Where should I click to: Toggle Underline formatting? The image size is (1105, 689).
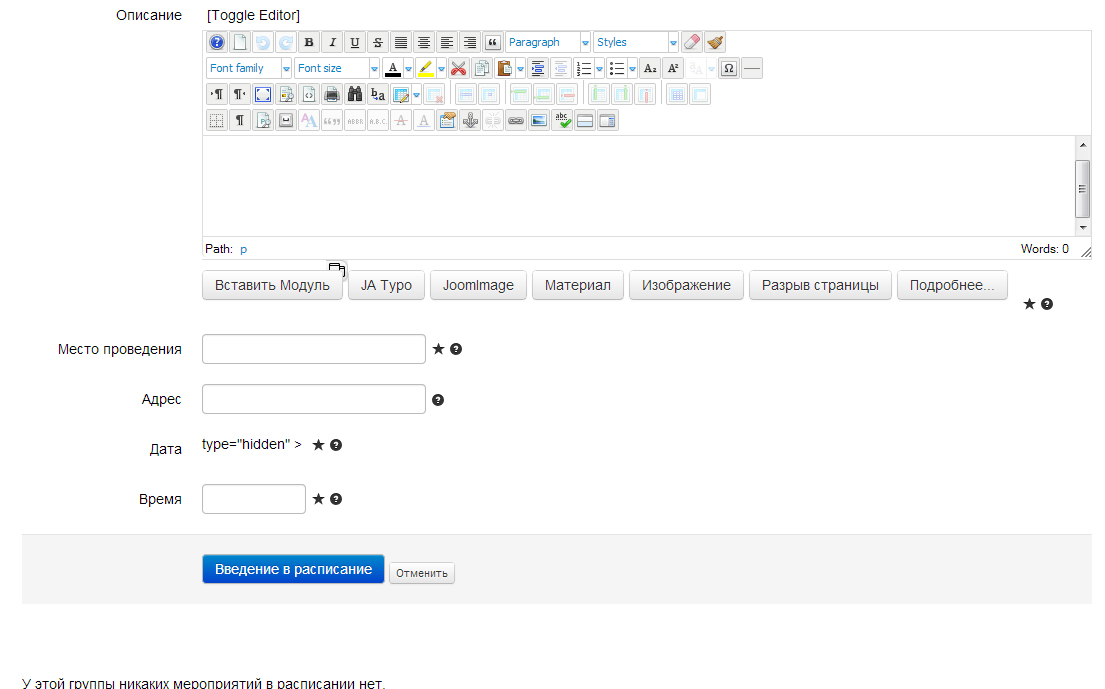coord(355,42)
